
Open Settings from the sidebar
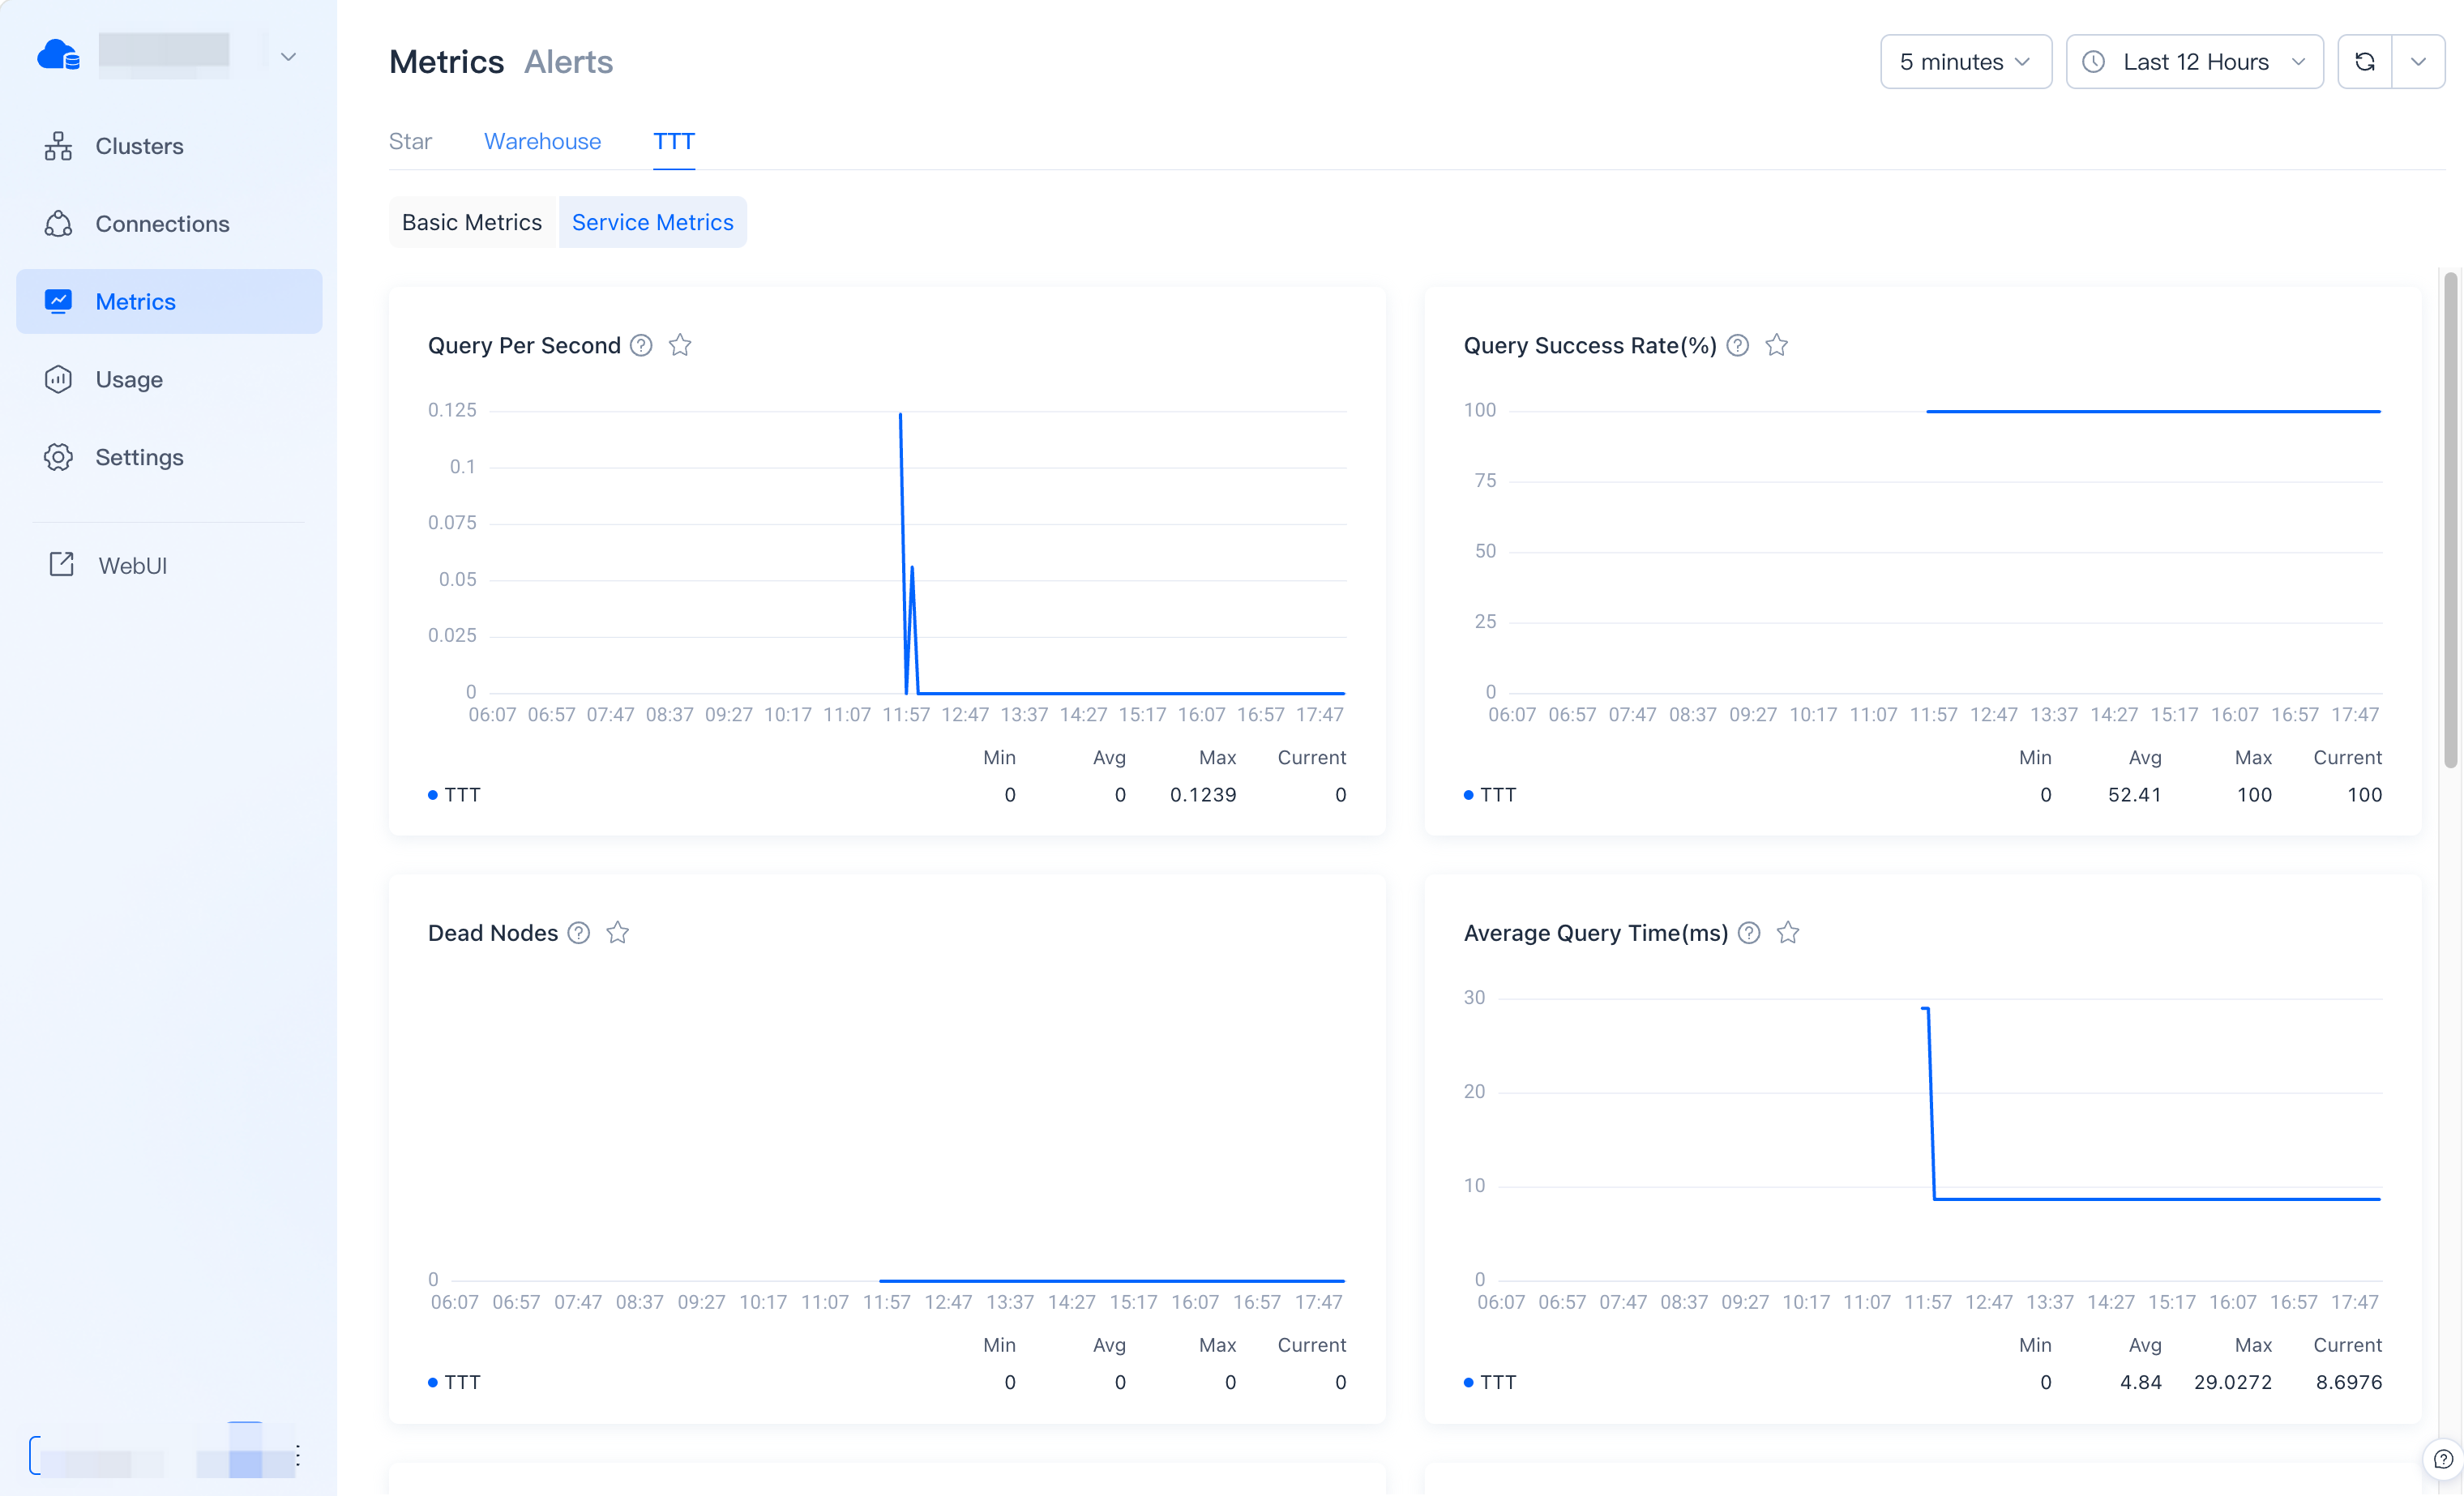[140, 457]
